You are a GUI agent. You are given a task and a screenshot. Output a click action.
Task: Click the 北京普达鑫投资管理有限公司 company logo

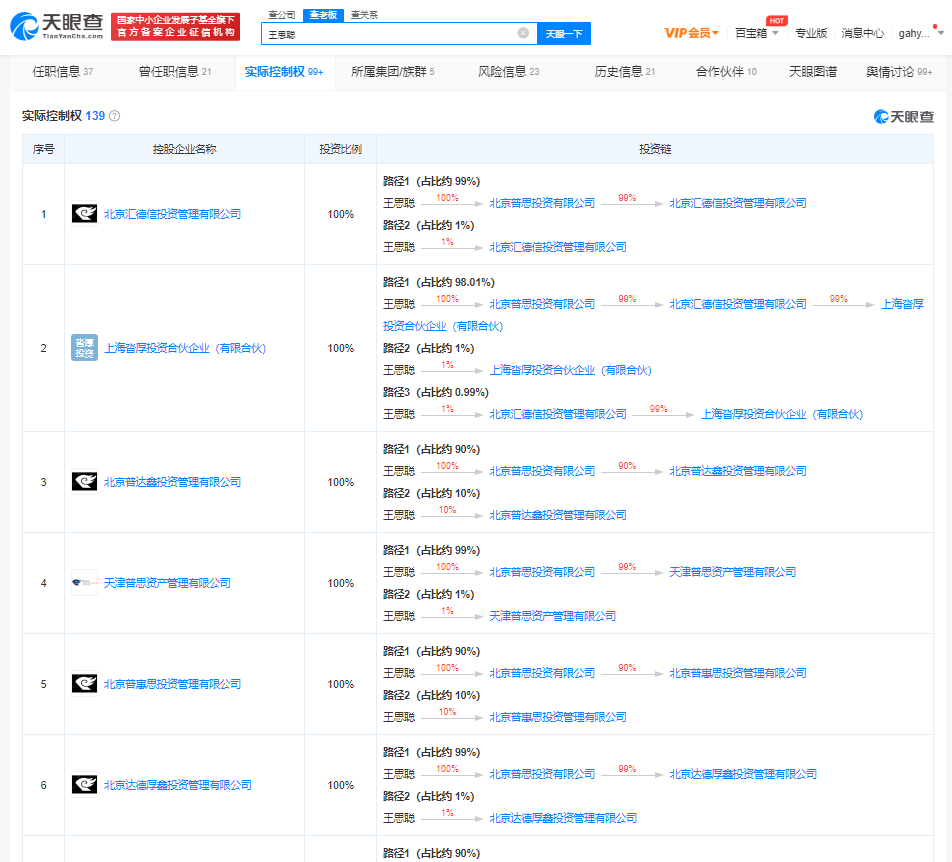(x=84, y=482)
